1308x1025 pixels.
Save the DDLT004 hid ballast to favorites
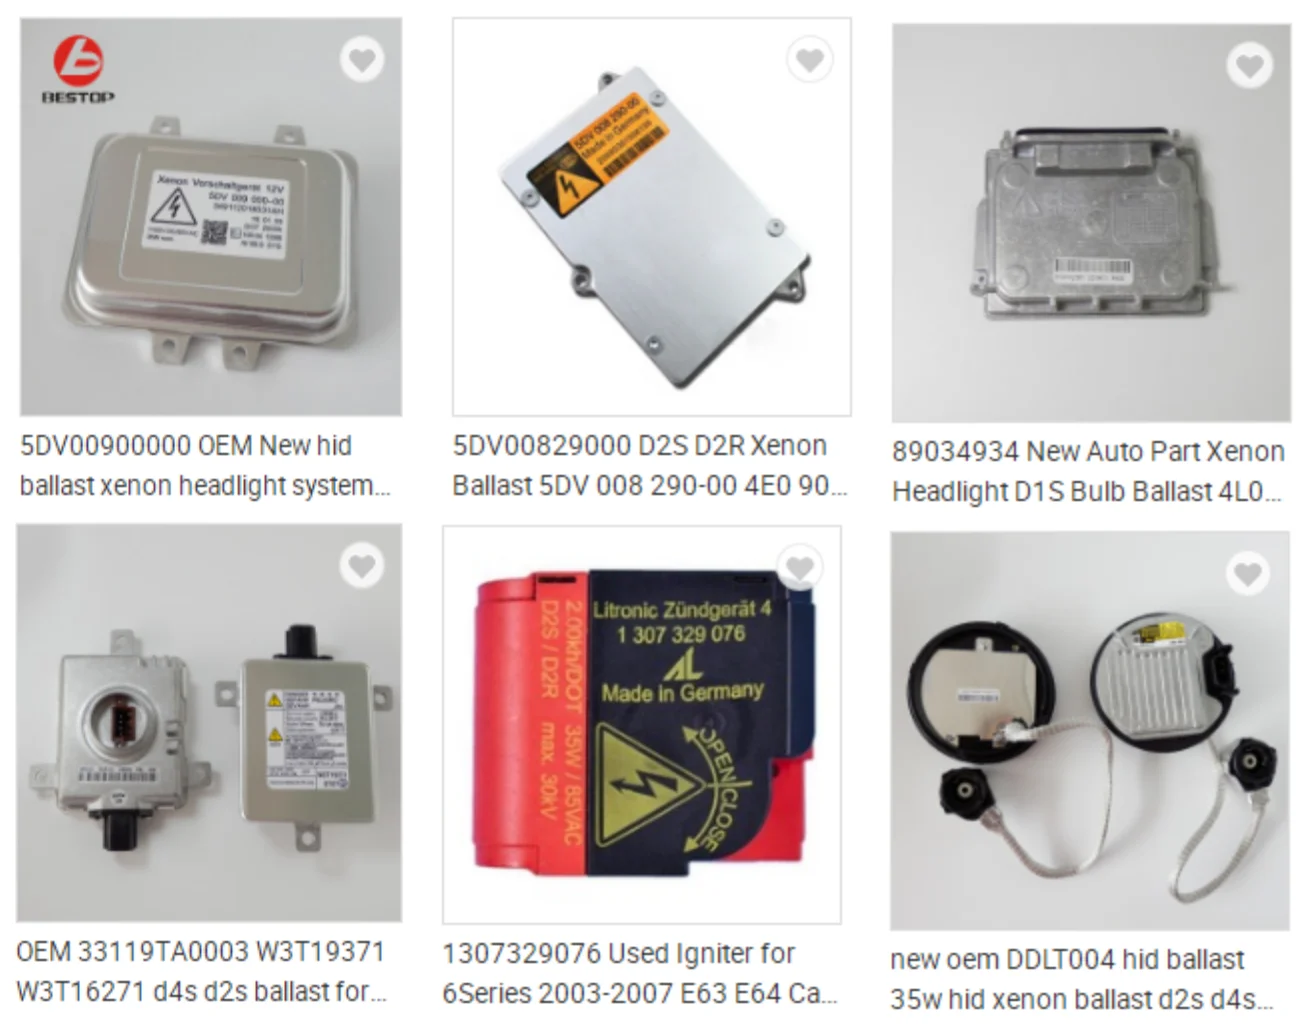click(1247, 573)
